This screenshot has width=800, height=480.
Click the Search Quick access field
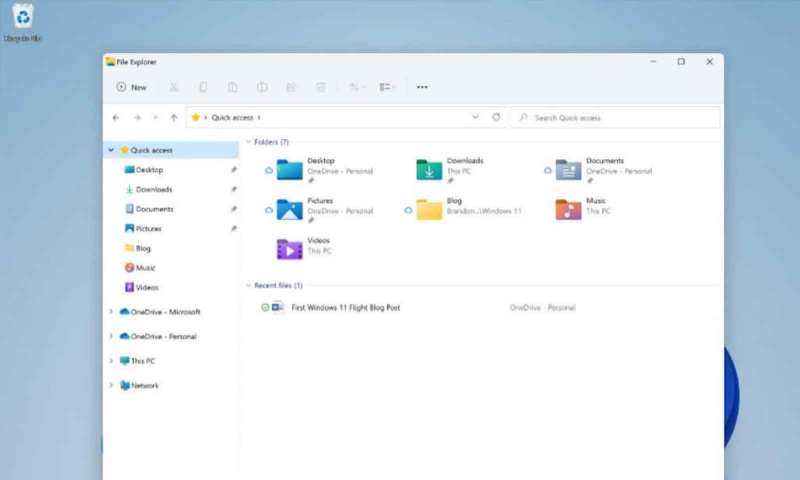(x=616, y=118)
